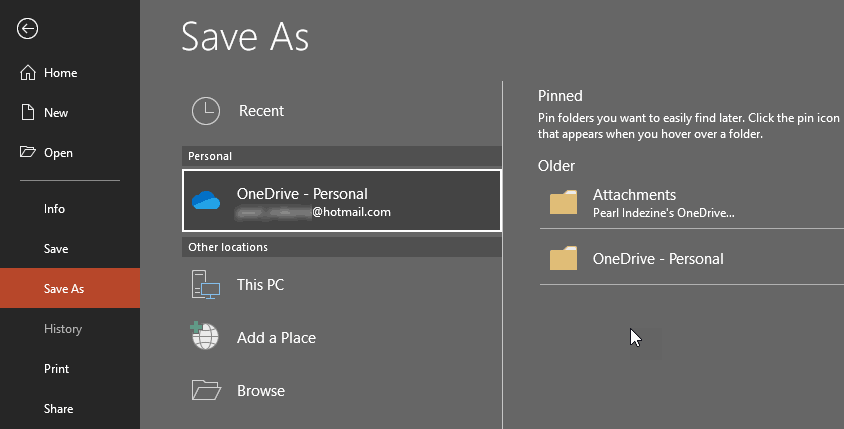The height and width of the screenshot is (429, 844).
Task: Choose This PC as save location
Action: pos(342,284)
